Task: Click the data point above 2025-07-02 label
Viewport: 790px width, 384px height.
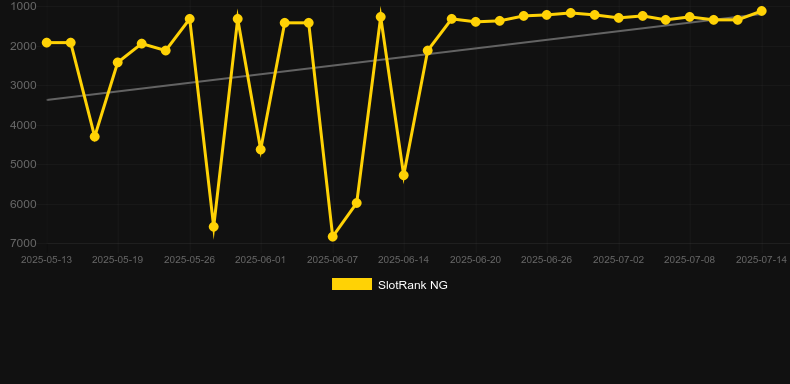Action: (x=619, y=18)
